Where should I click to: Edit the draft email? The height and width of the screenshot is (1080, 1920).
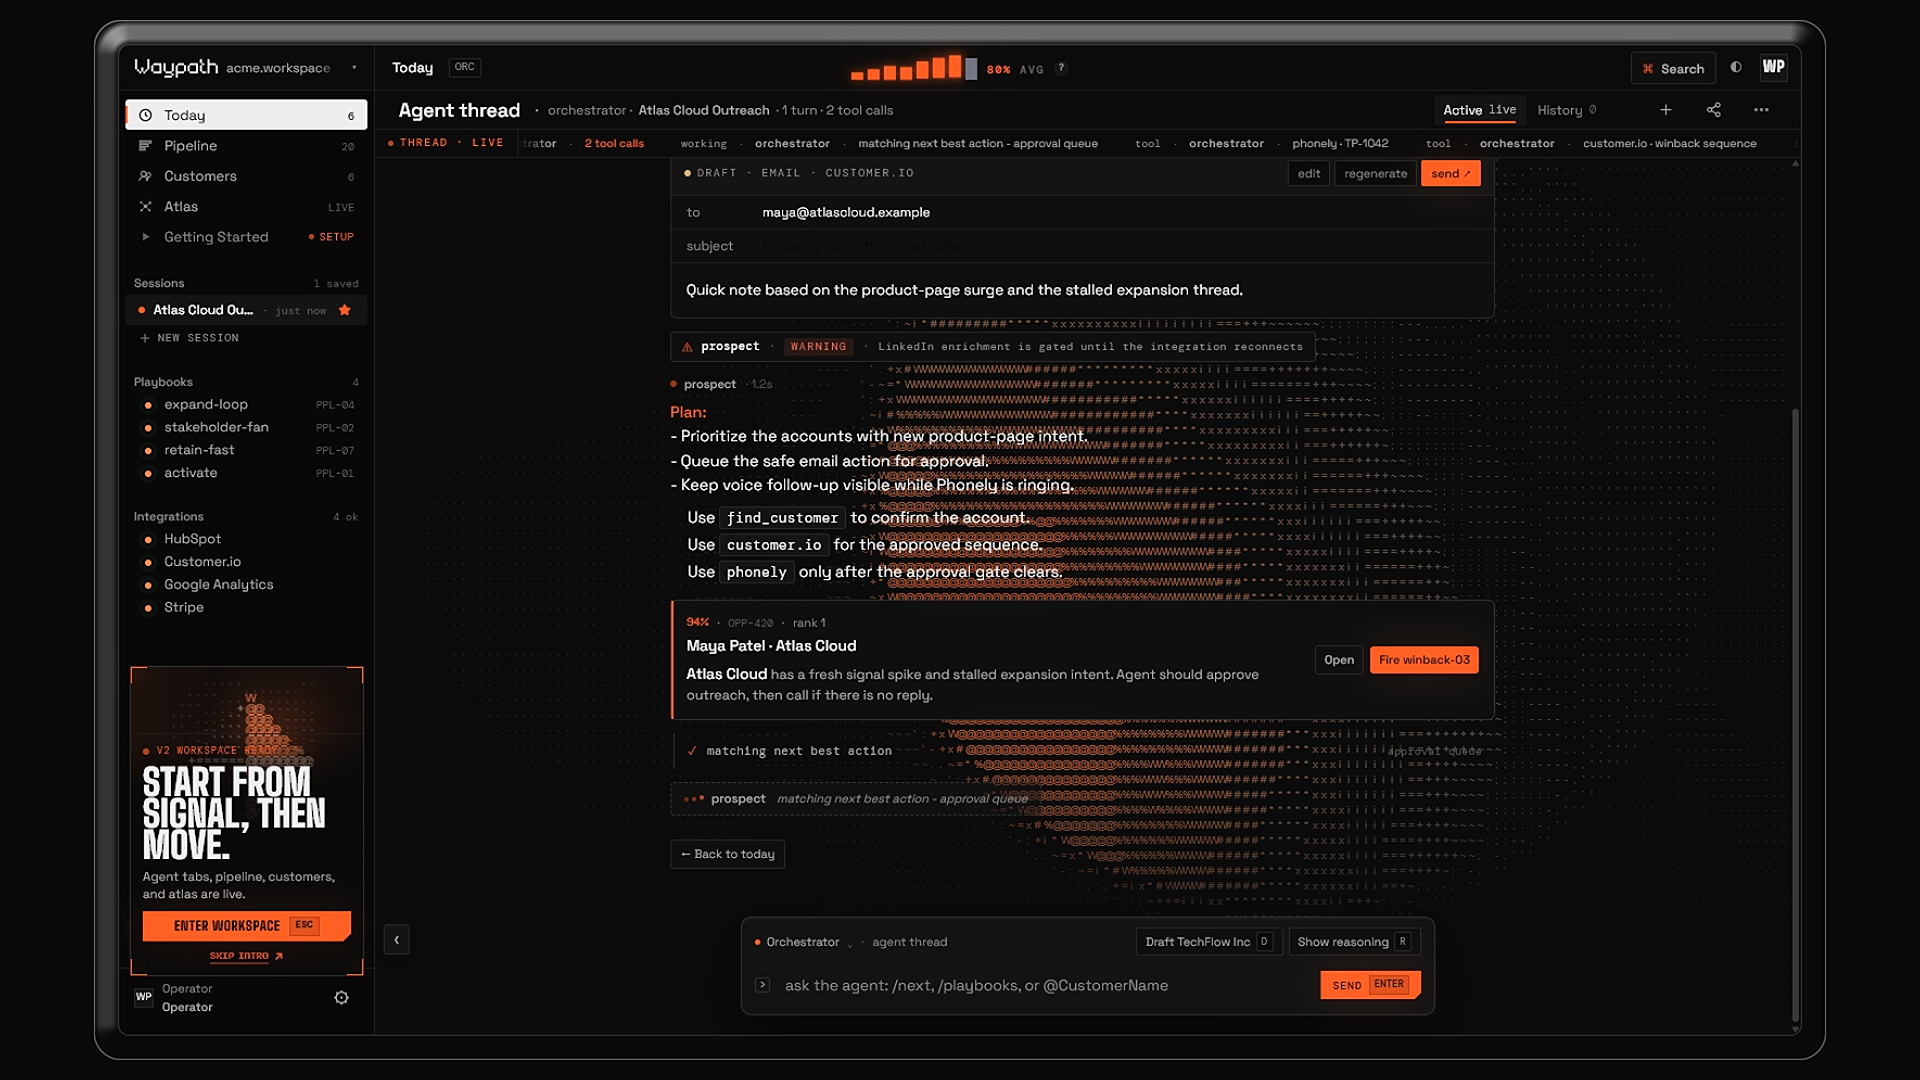pyautogui.click(x=1309, y=174)
